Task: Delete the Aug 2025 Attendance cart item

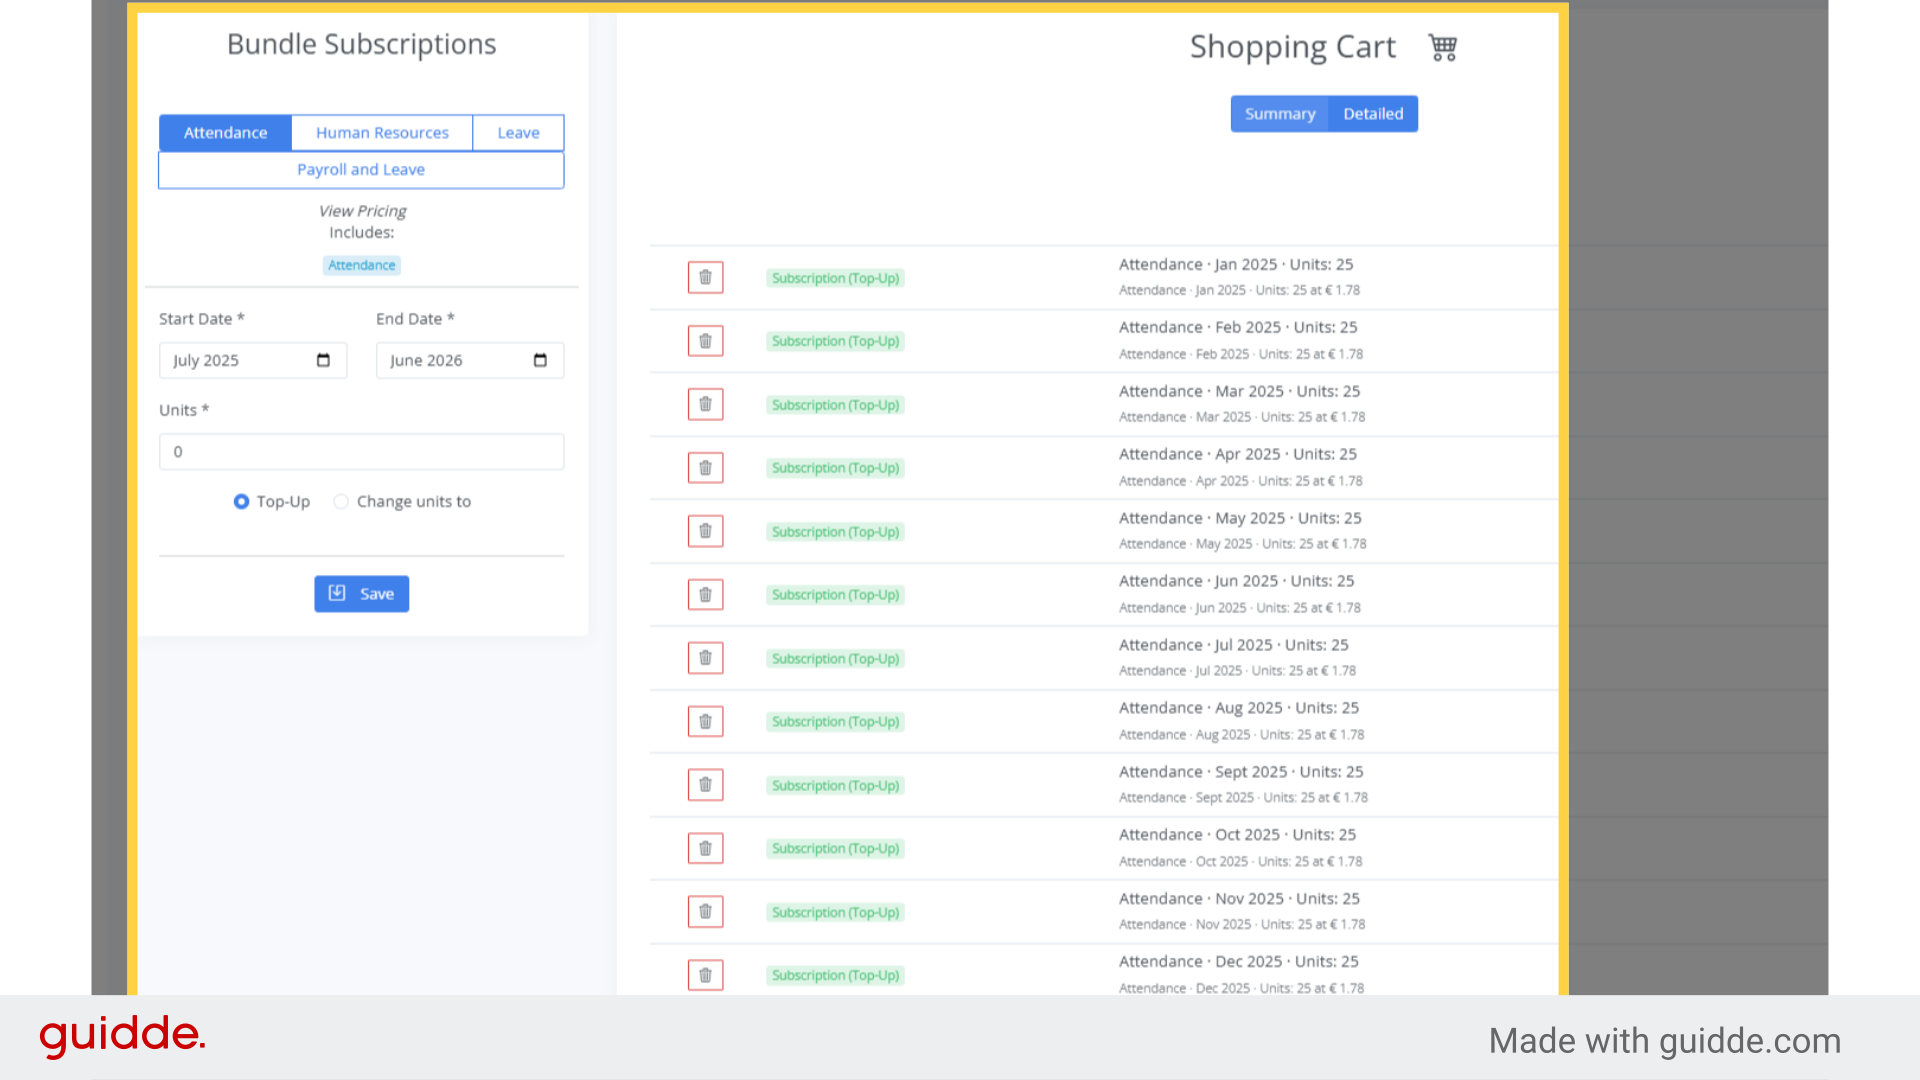Action: 705,722
